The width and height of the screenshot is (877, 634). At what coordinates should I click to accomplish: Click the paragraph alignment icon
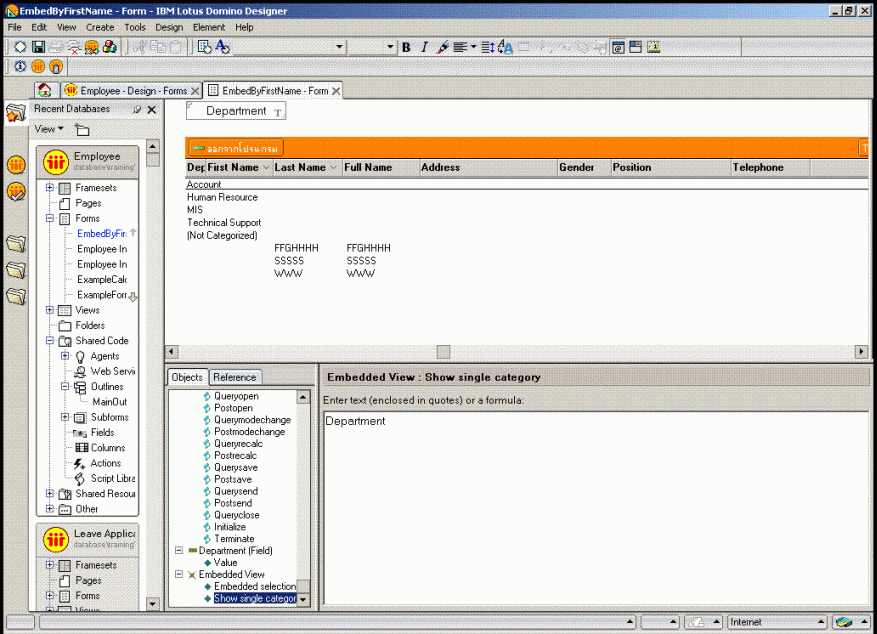(460, 48)
